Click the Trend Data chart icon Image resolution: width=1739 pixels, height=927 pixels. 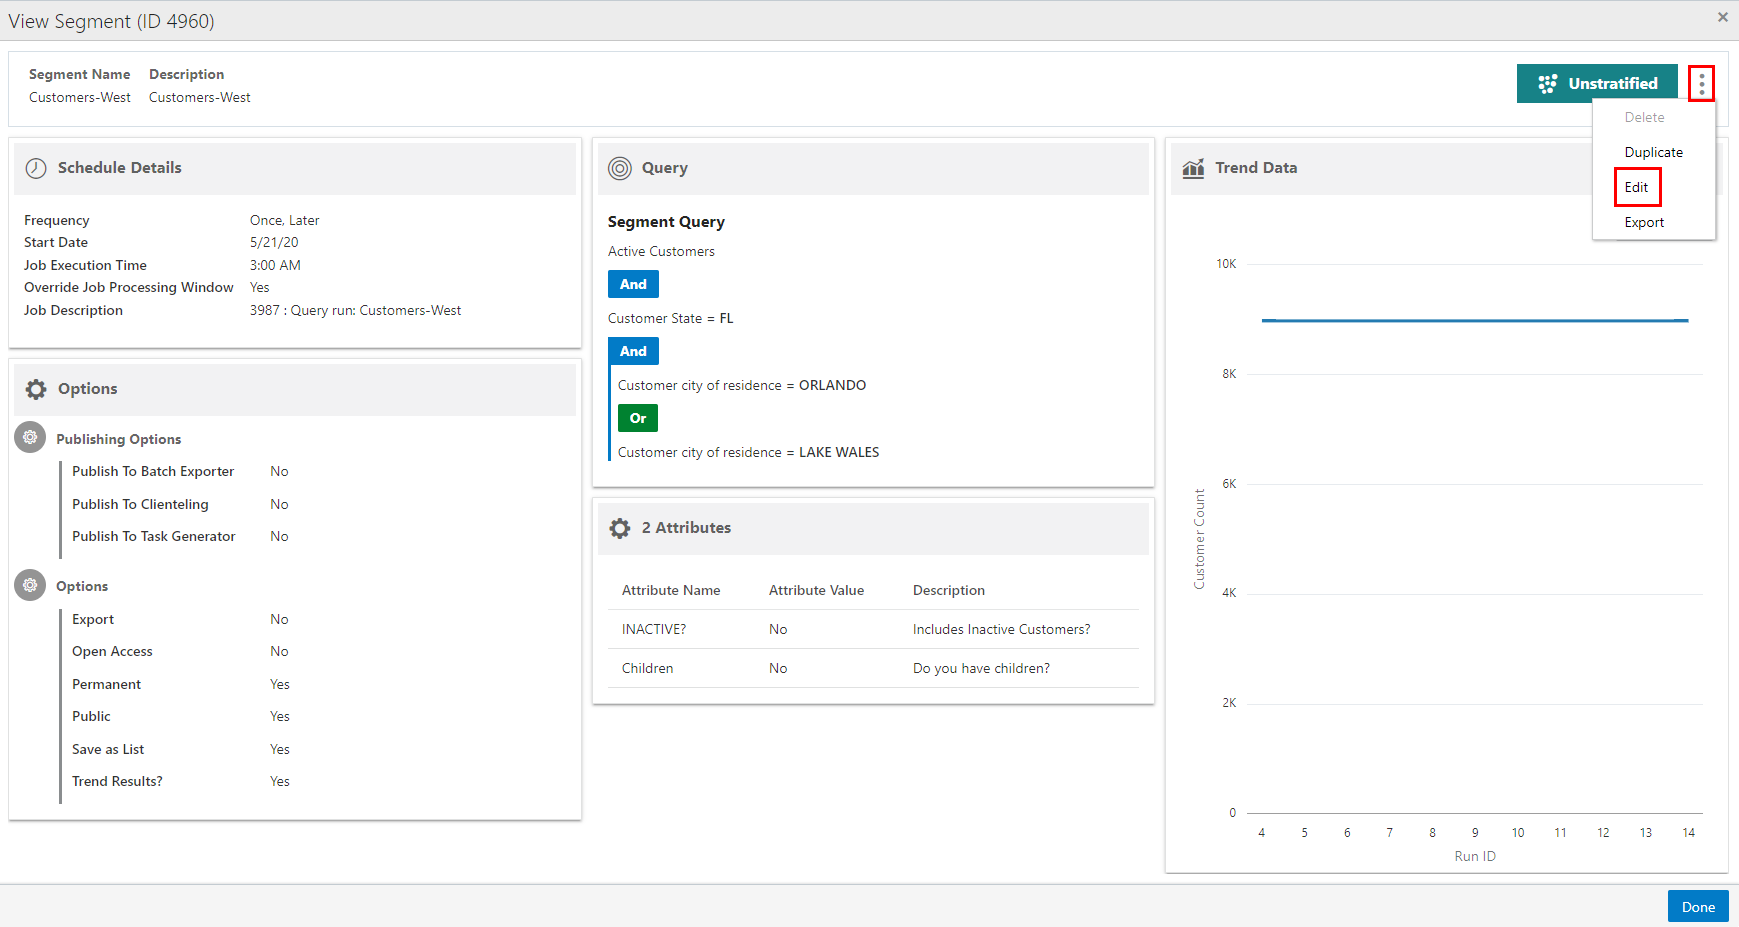[x=1193, y=168]
